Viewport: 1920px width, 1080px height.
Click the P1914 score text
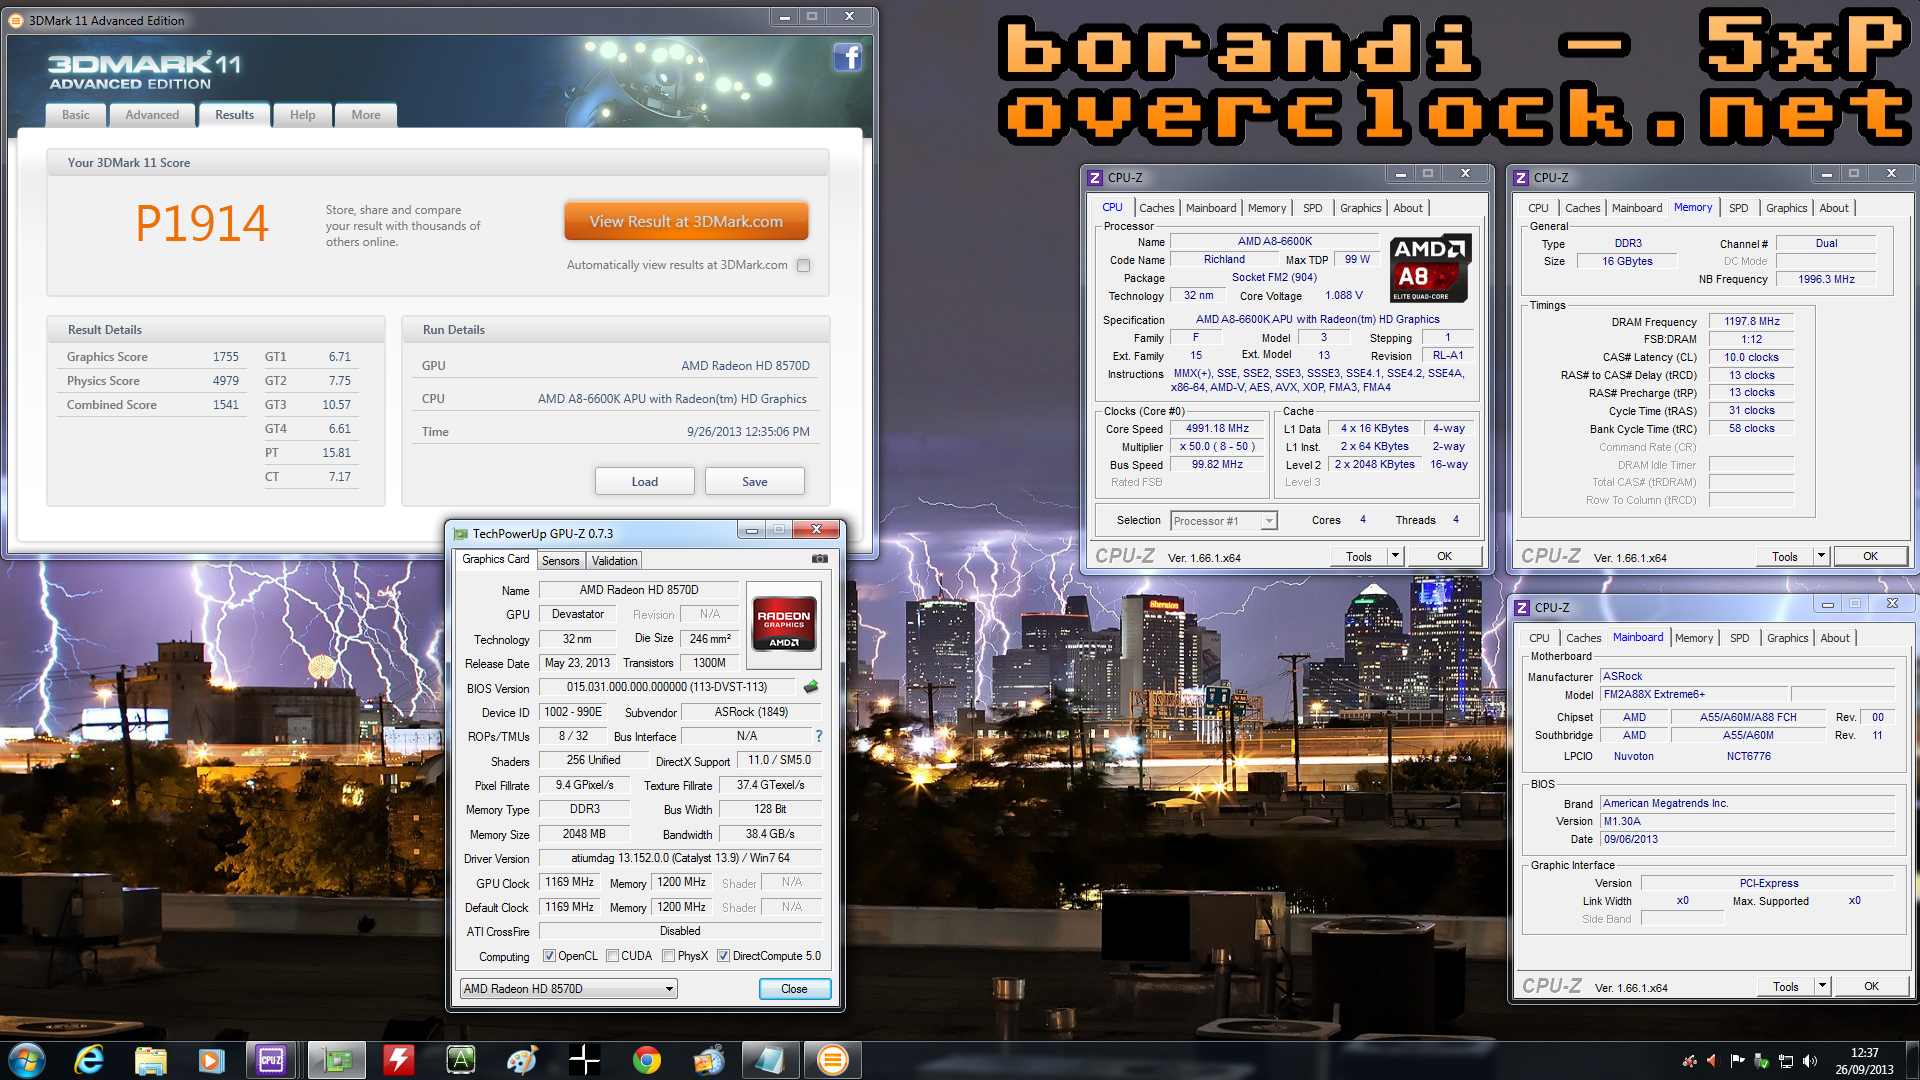point(202,223)
